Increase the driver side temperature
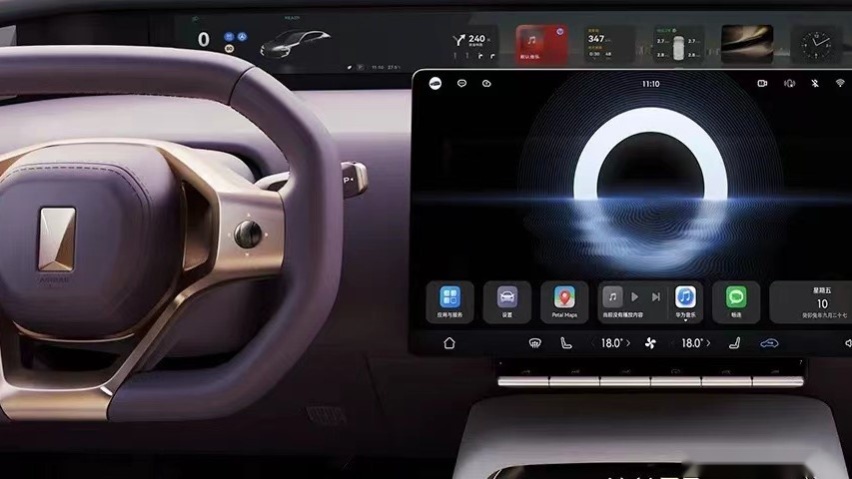This screenshot has width=852, height=479. 629,343
